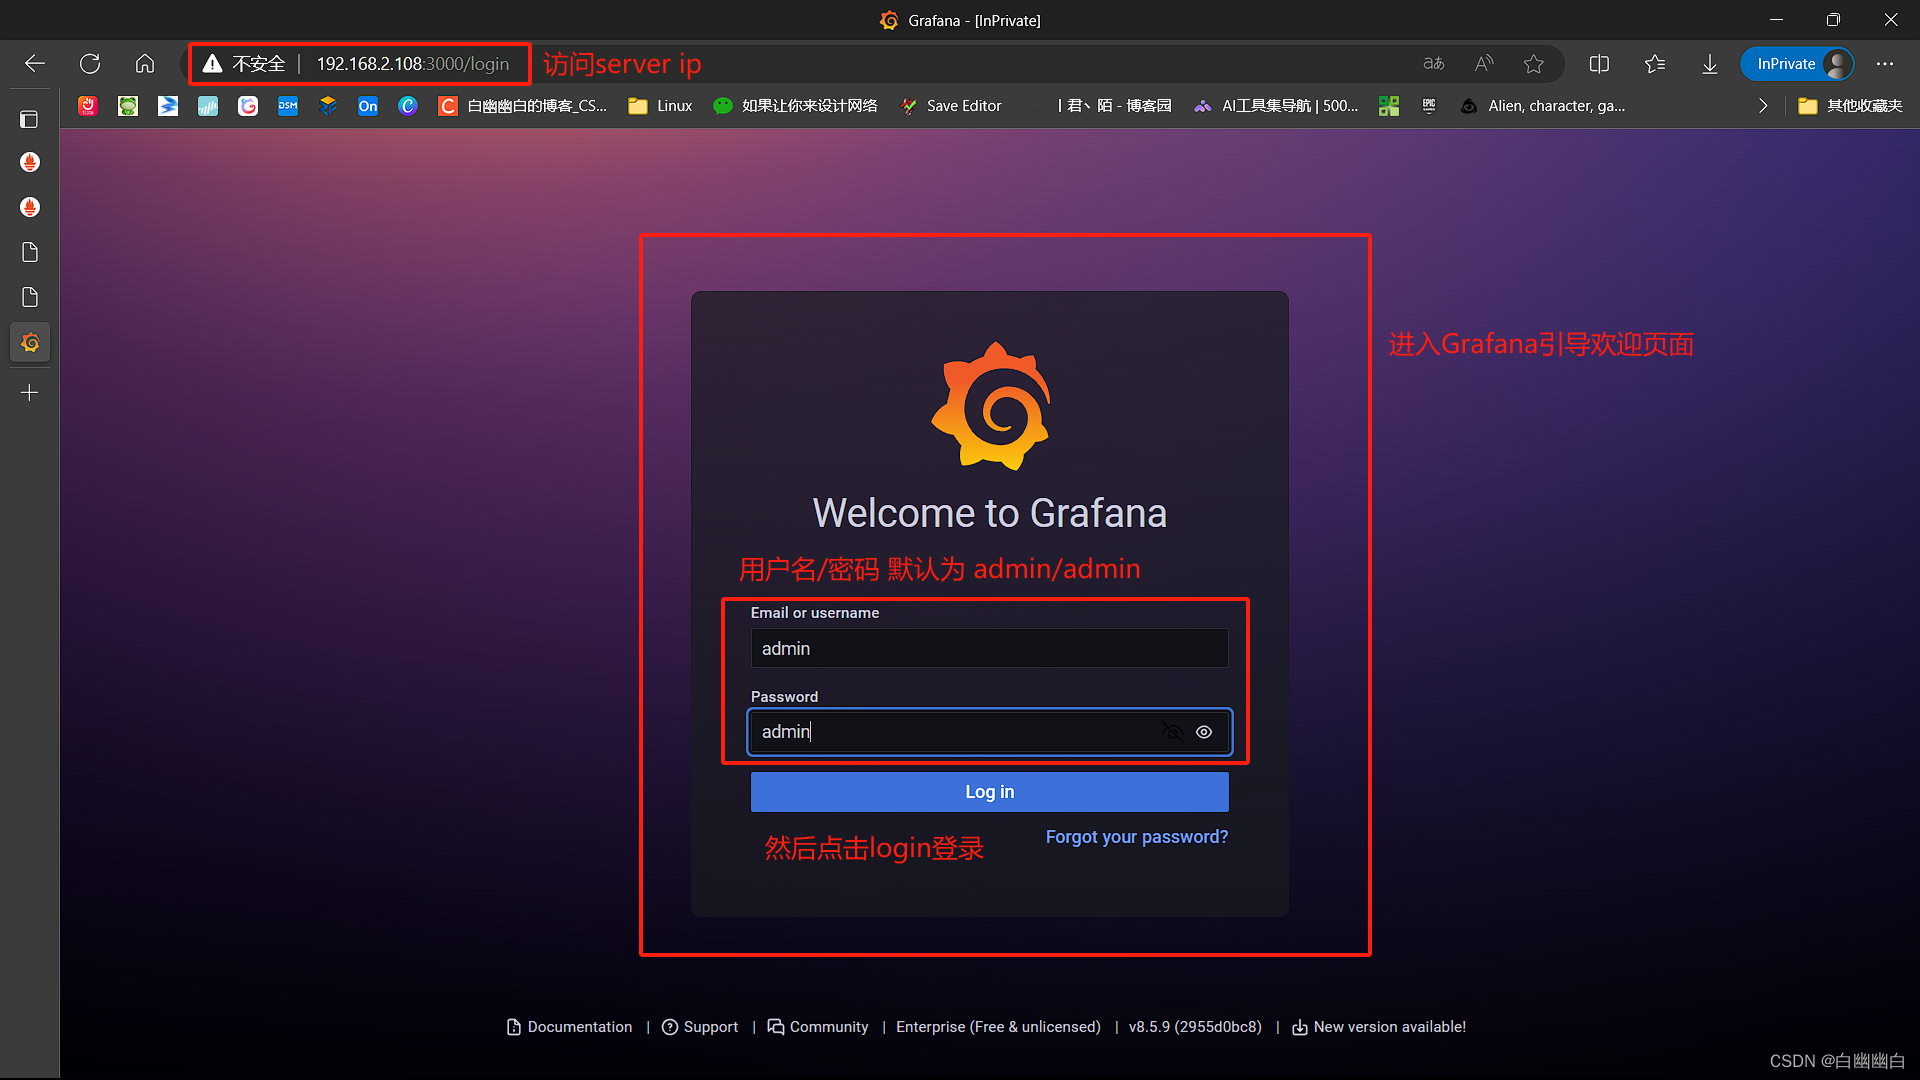Image resolution: width=1920 pixels, height=1080 pixels.
Task: Open new tab with plus icon
Action: [30, 393]
